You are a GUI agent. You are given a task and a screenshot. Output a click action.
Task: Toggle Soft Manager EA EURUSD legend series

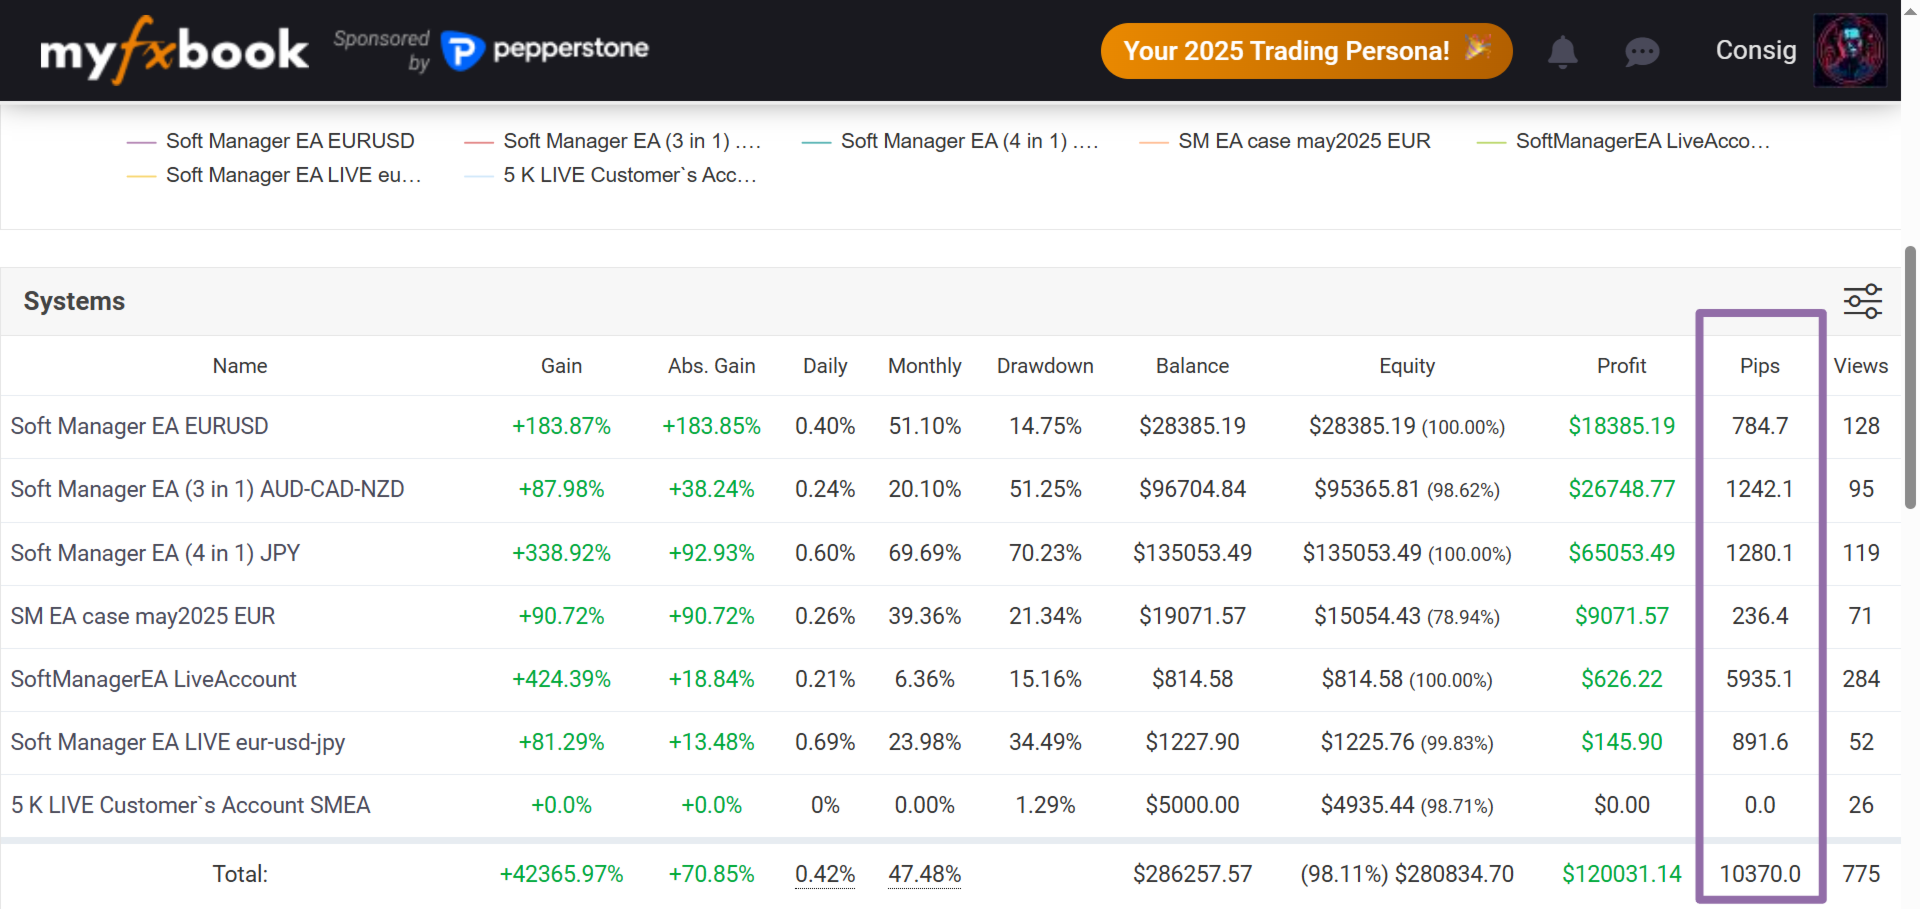point(289,141)
